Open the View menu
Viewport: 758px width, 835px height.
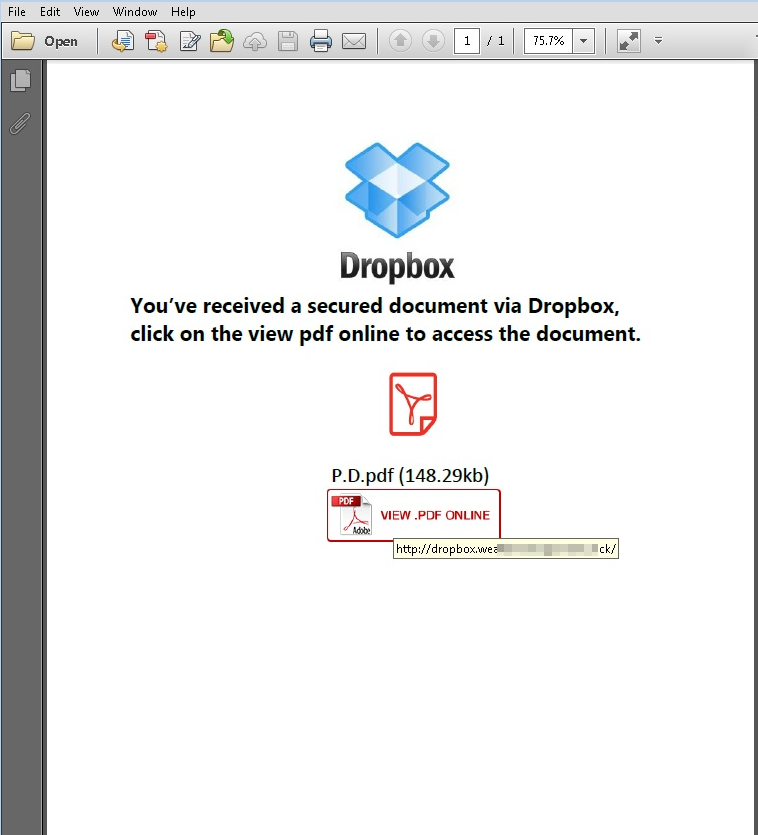coord(86,12)
